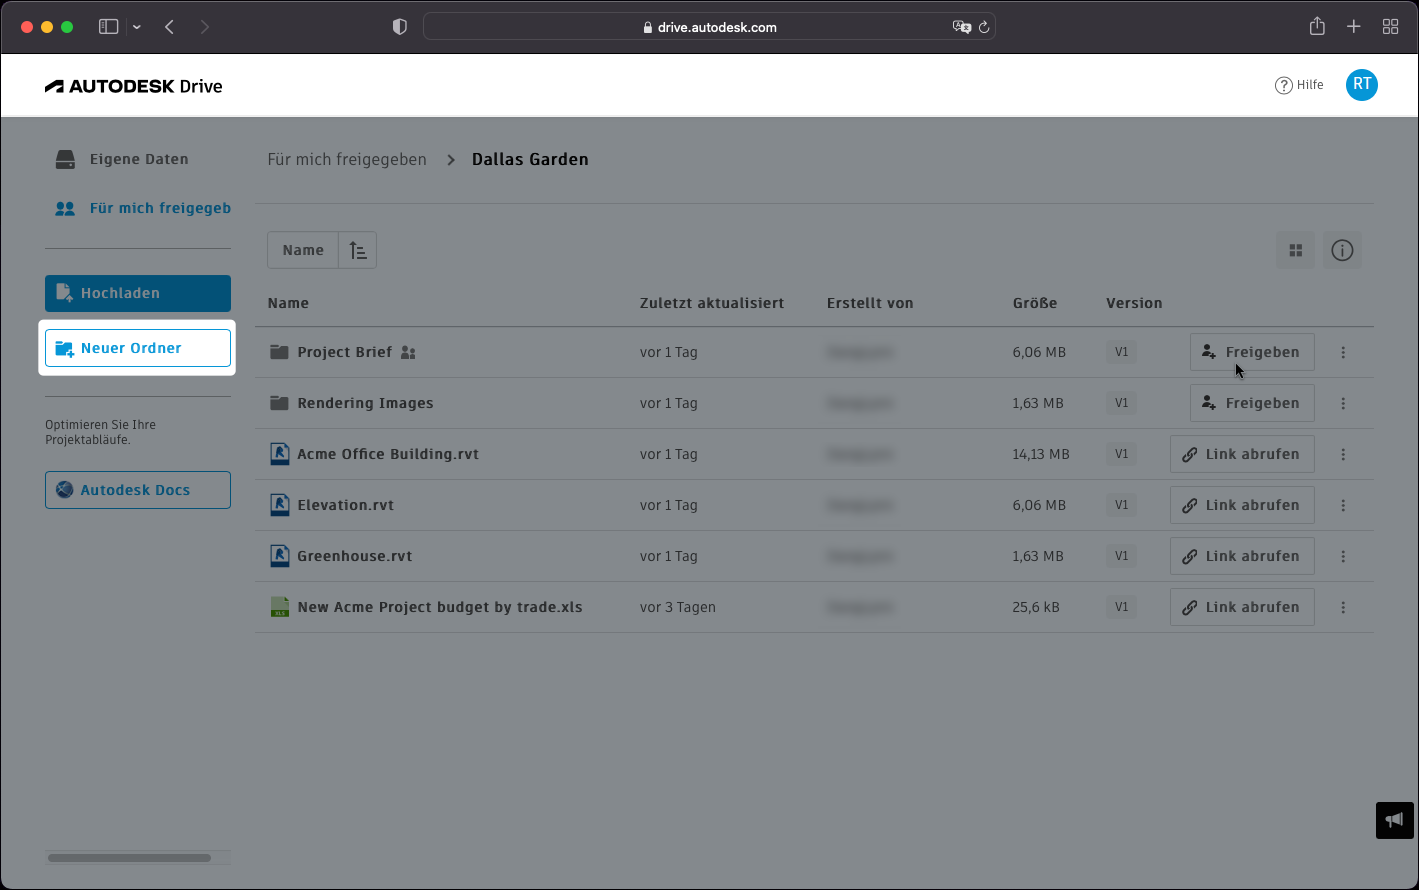
Task: Open the Name sort field dropdown
Action: [x=303, y=250]
